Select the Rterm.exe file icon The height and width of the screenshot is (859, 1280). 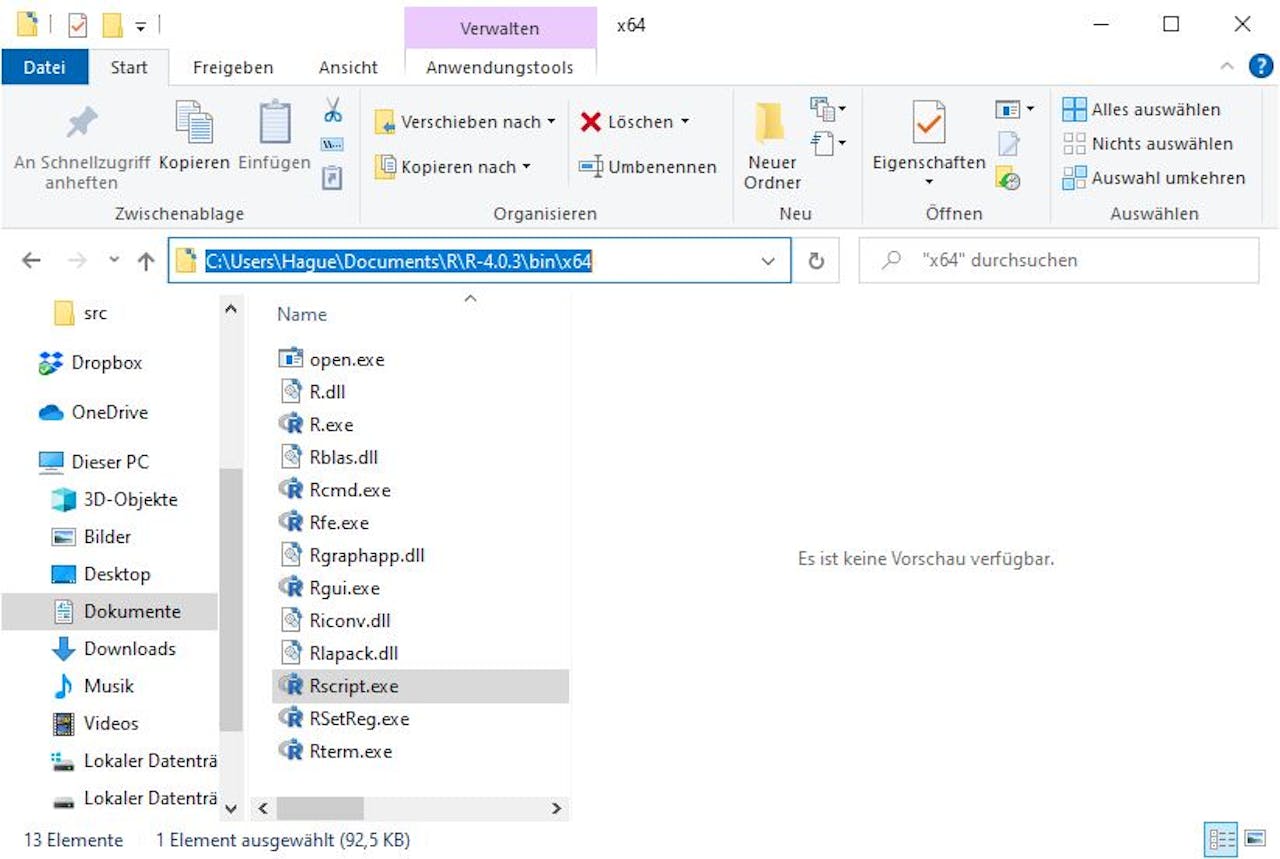[291, 751]
